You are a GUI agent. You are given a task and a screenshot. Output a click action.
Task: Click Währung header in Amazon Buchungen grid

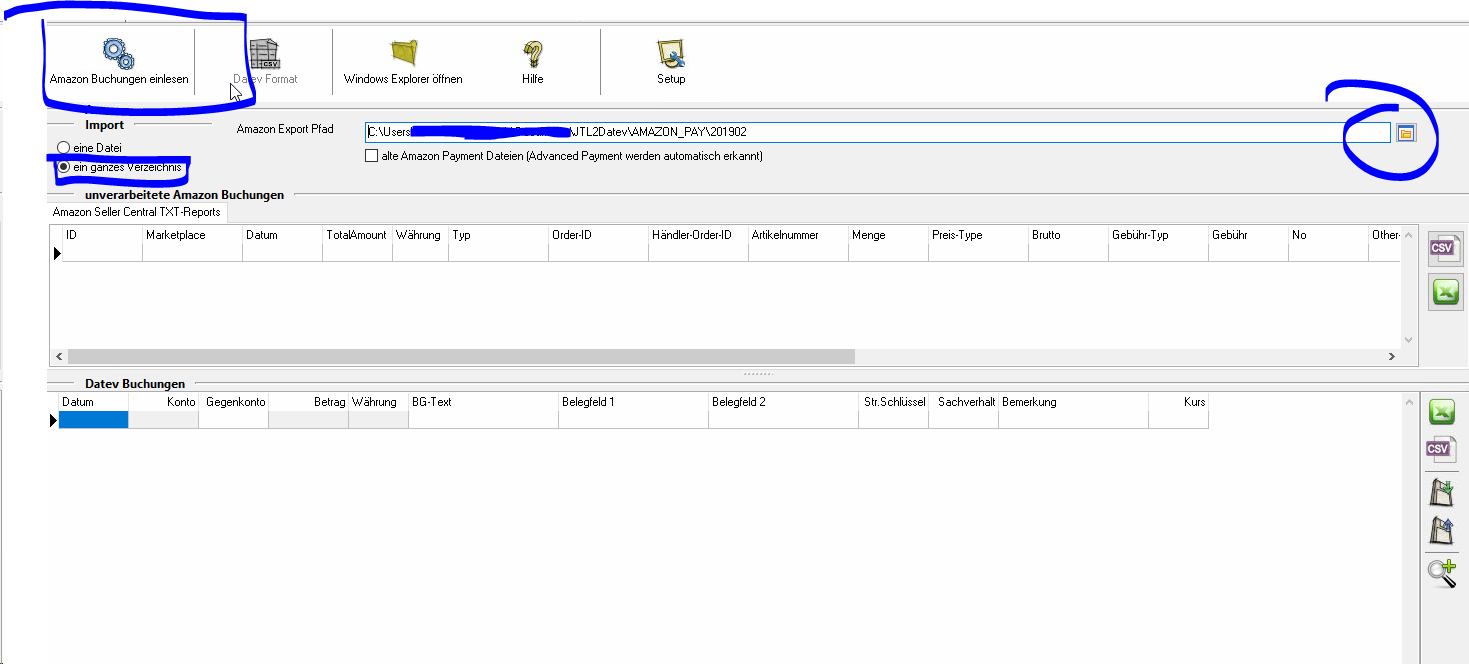421,235
